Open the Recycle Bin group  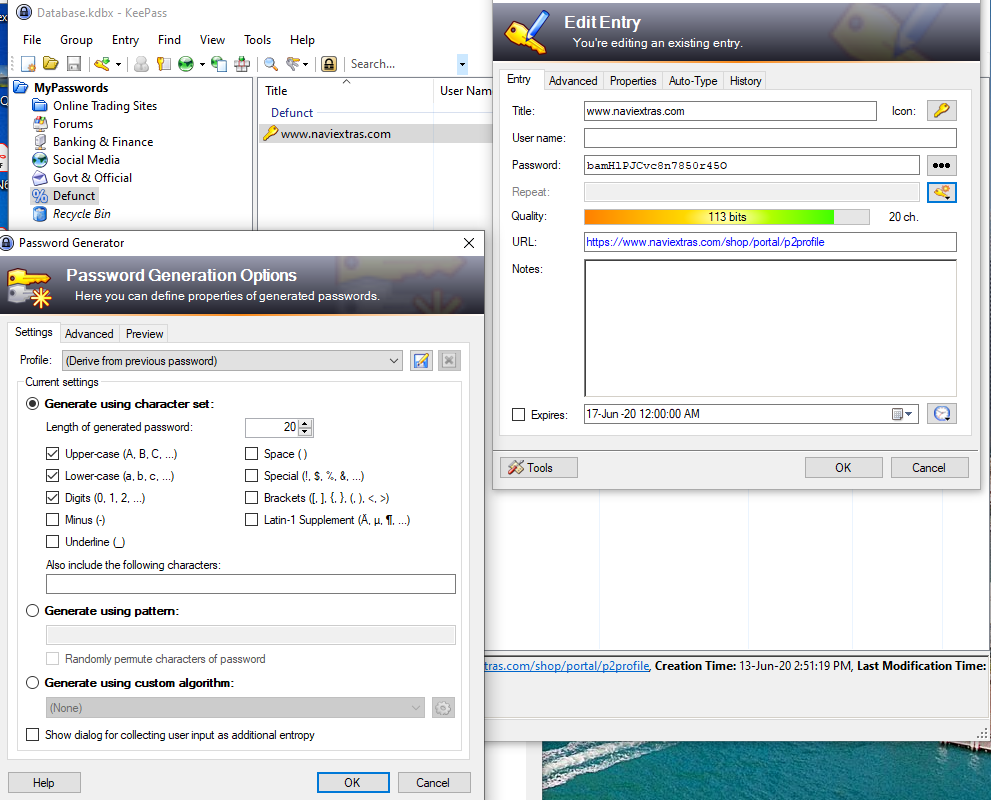(x=82, y=214)
